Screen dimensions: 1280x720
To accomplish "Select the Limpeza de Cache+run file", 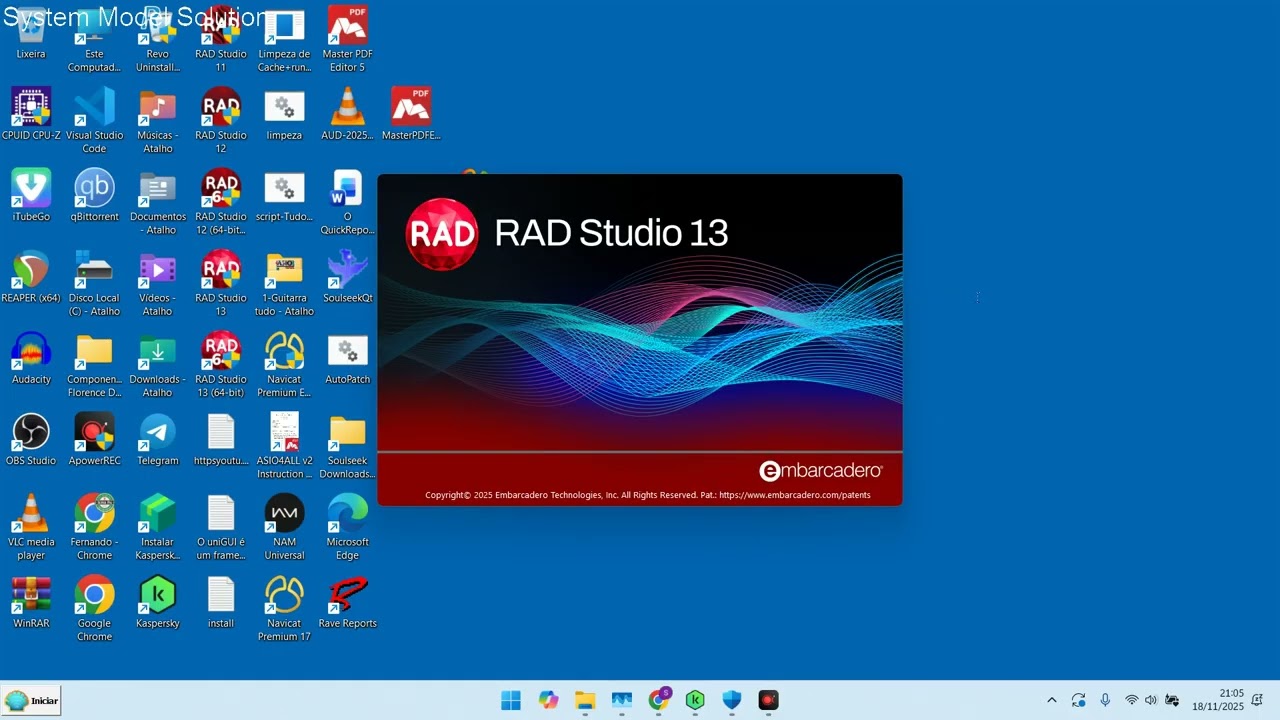I will click(x=284, y=40).
